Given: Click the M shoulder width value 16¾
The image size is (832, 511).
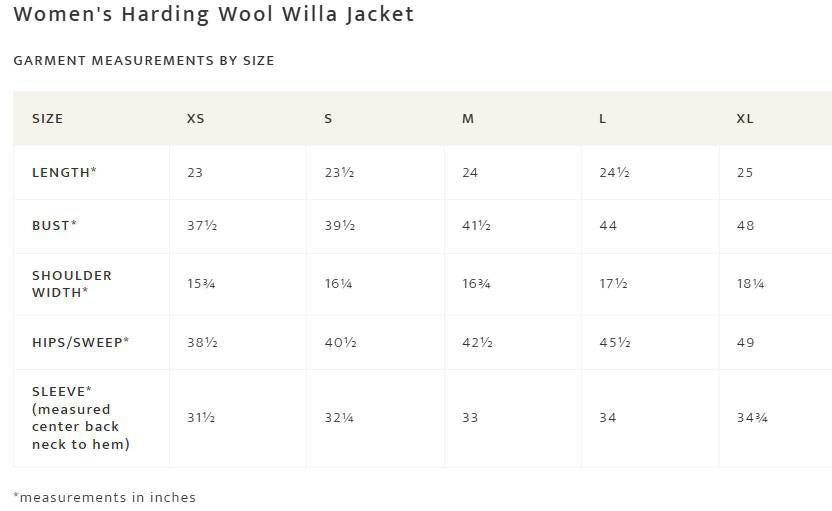Looking at the screenshot, I should pos(476,284).
